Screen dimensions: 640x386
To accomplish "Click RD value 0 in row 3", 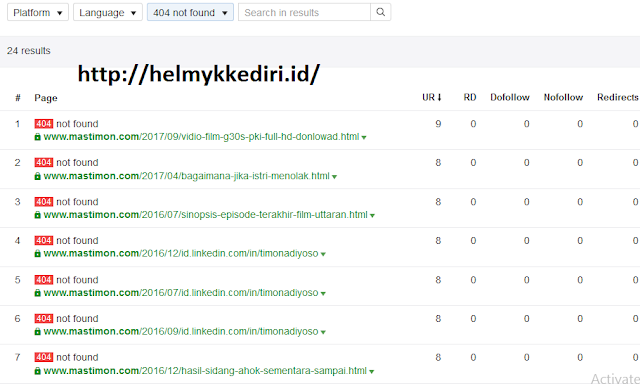I will (473, 202).
